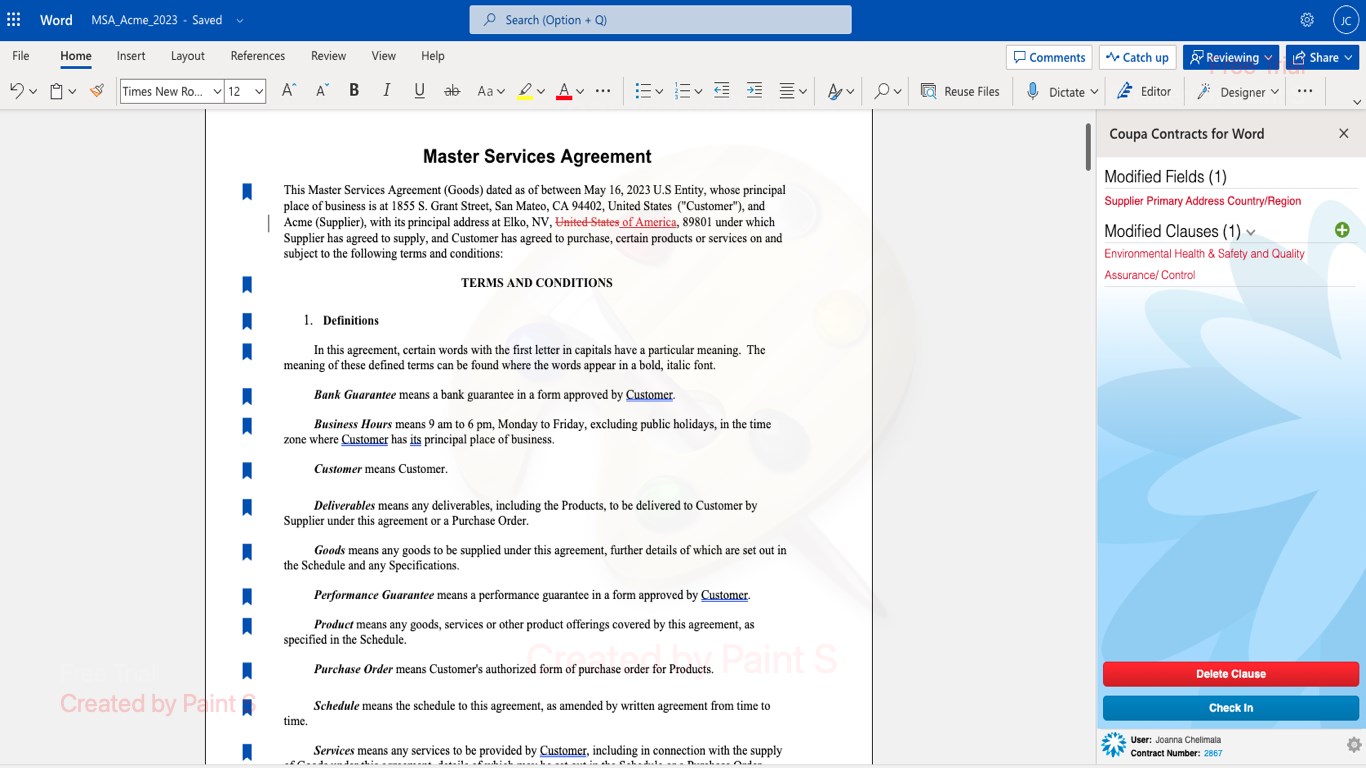Viewport: 1366px width, 768px height.
Task: Open the font name combo box
Action: [x=172, y=91]
